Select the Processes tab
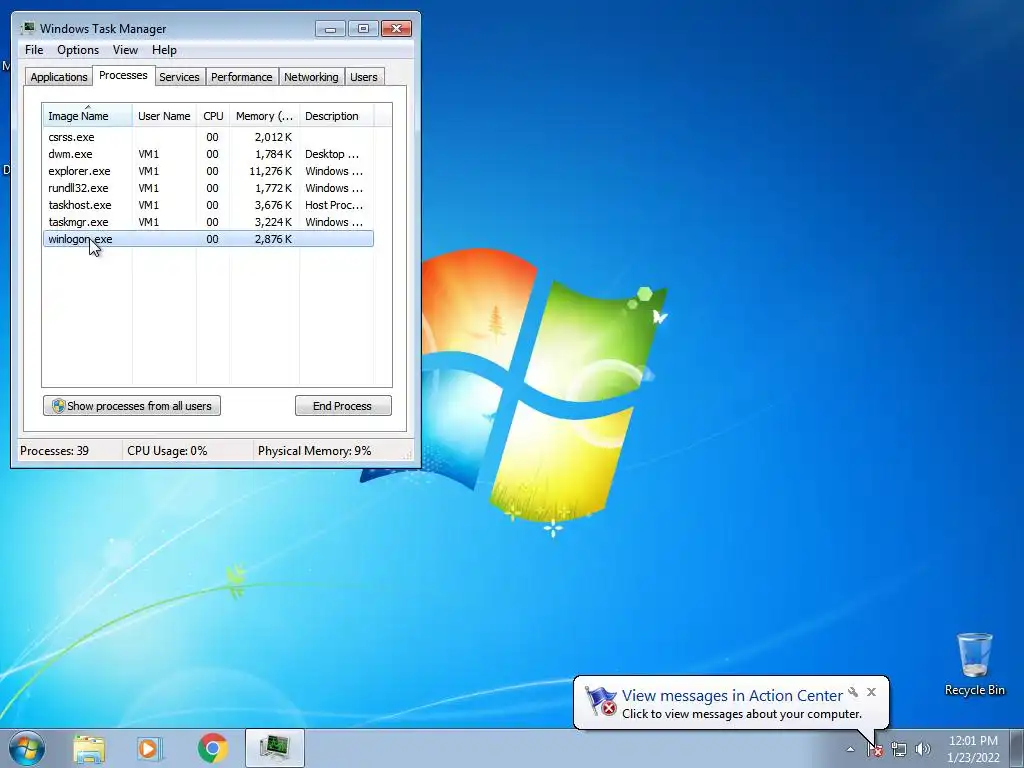This screenshot has height=768, width=1024. (x=123, y=75)
